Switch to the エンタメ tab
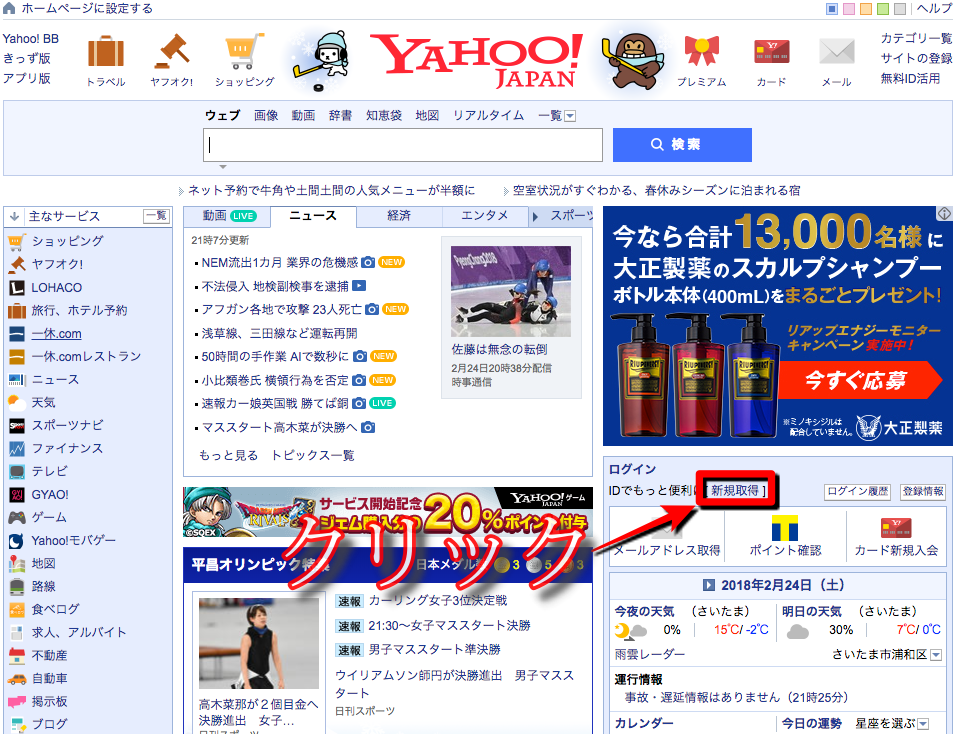Viewport: 958px width, 734px height. 484,216
